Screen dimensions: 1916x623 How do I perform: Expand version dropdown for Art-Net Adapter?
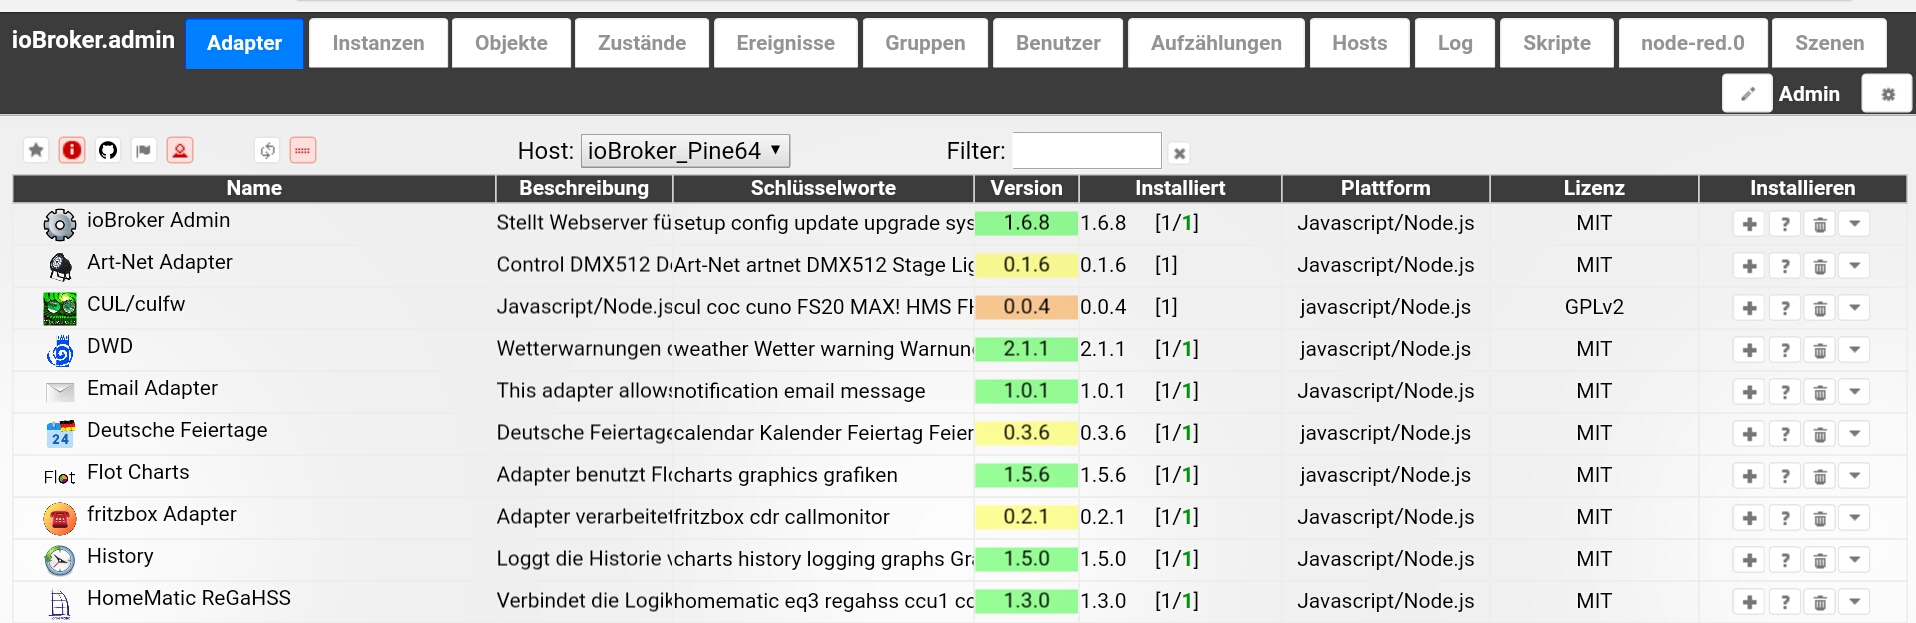coord(1855,266)
